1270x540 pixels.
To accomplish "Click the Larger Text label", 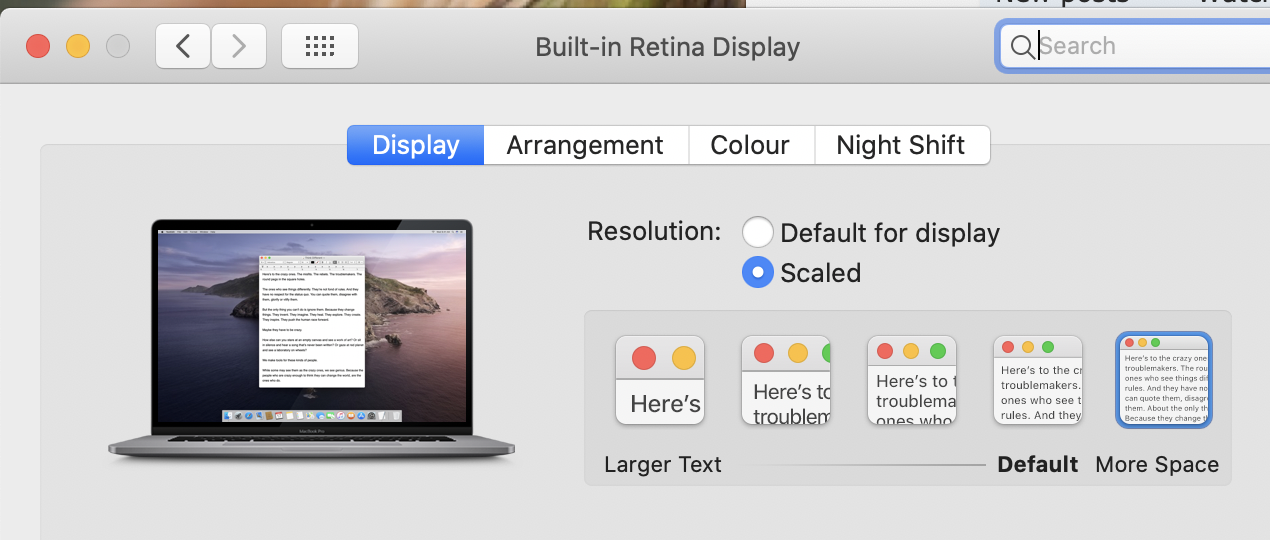I will pyautogui.click(x=663, y=465).
